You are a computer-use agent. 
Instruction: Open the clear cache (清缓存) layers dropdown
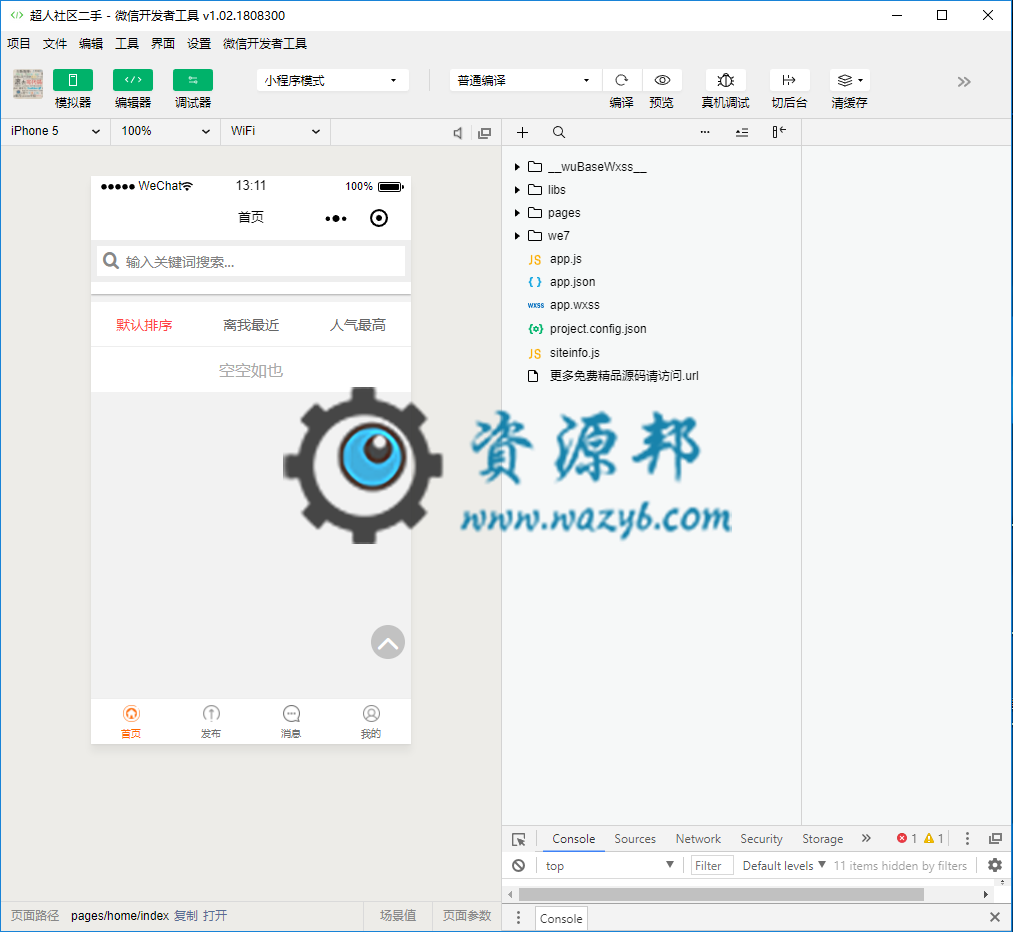click(x=850, y=80)
